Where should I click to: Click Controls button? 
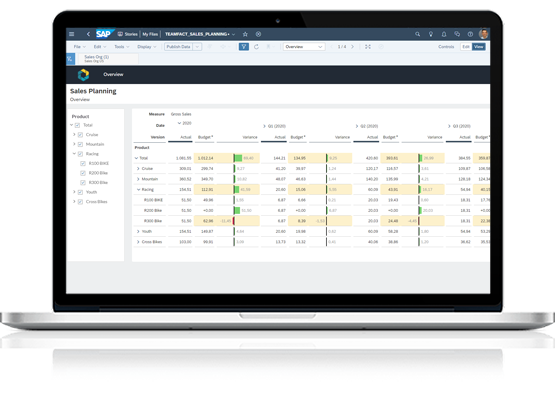[446, 46]
